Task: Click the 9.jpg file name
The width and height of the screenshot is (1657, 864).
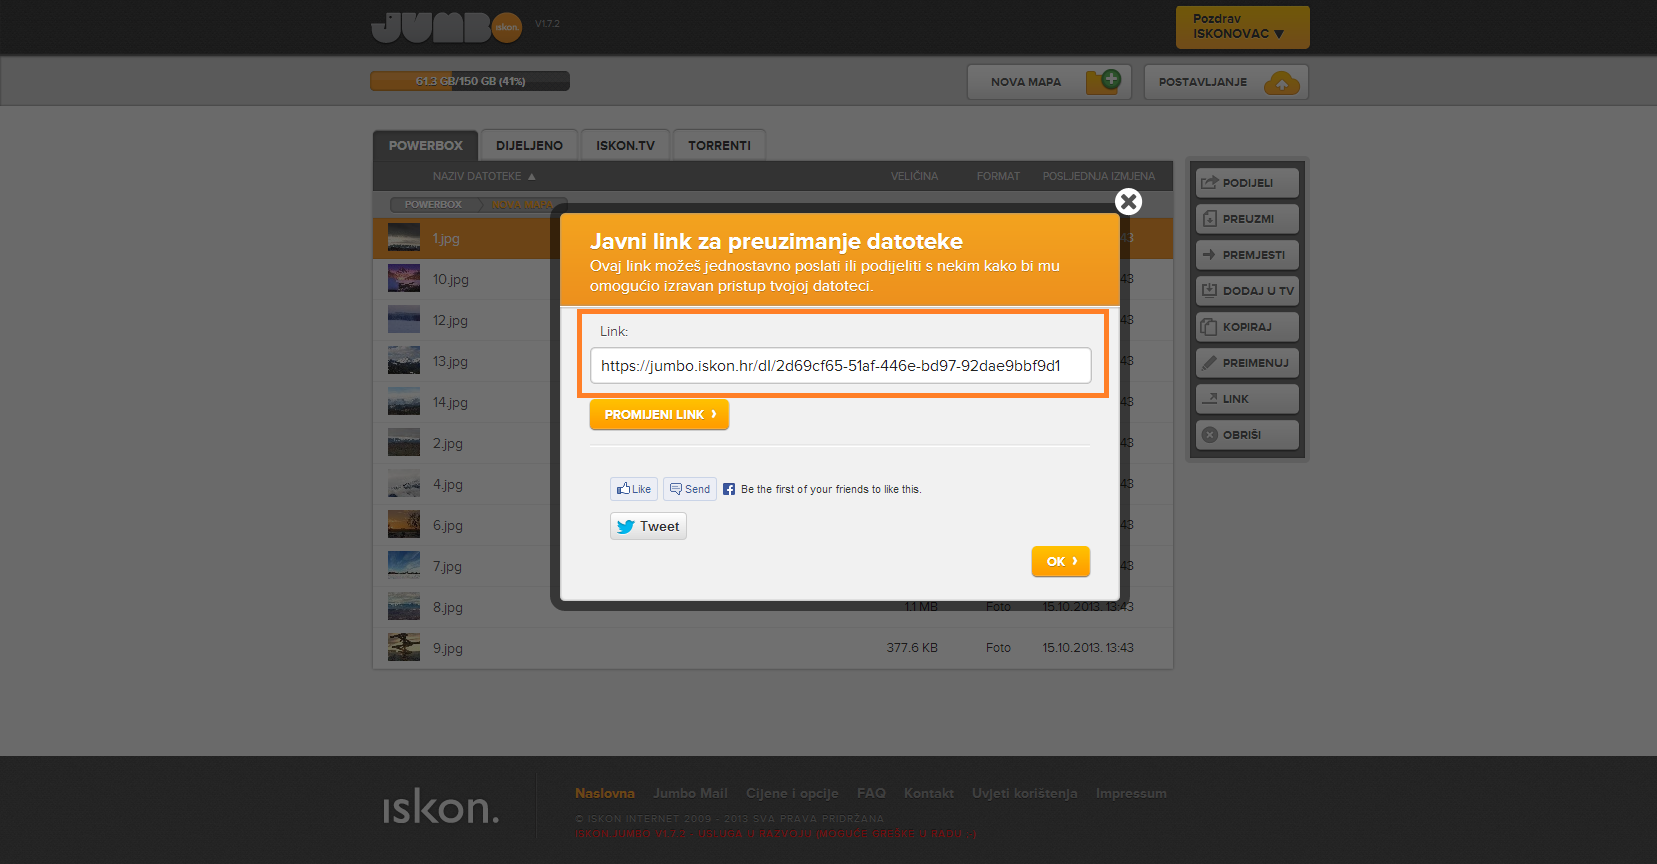Action: coord(447,649)
